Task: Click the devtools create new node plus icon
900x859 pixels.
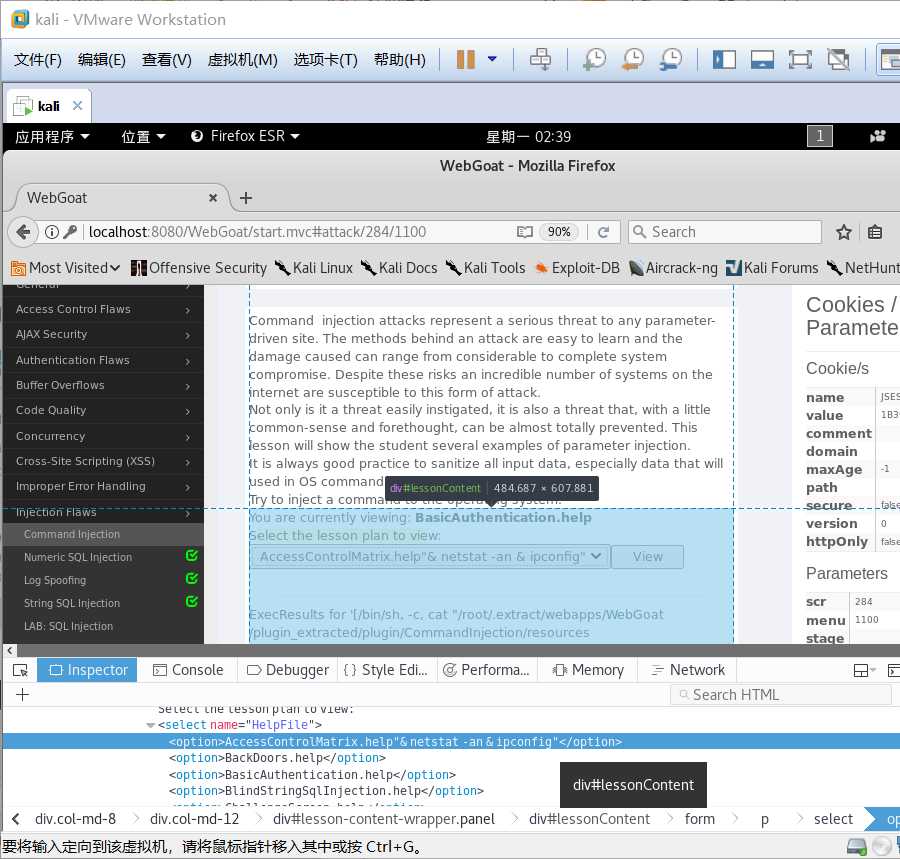Action: (22, 695)
